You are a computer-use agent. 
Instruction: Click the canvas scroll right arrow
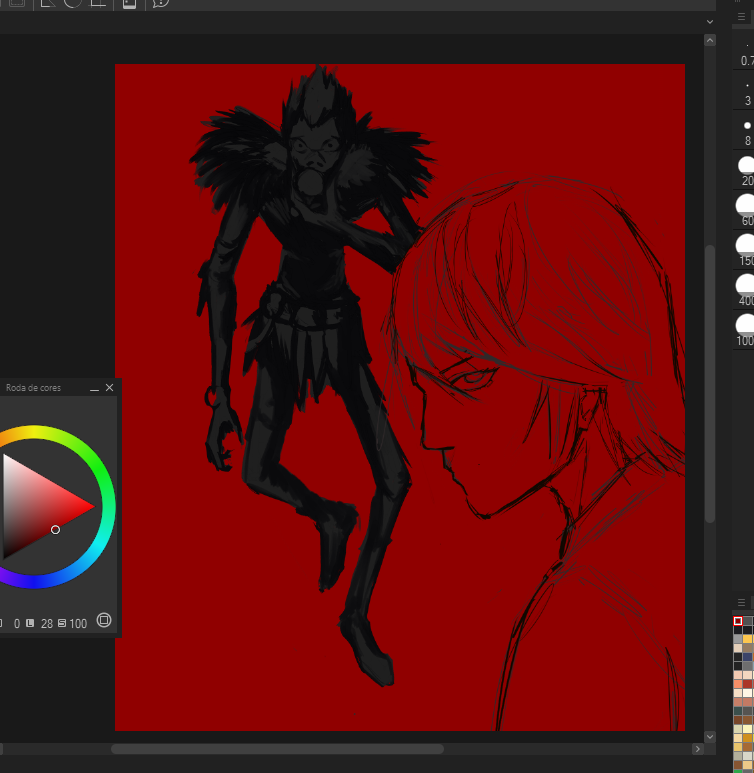[x=697, y=749]
